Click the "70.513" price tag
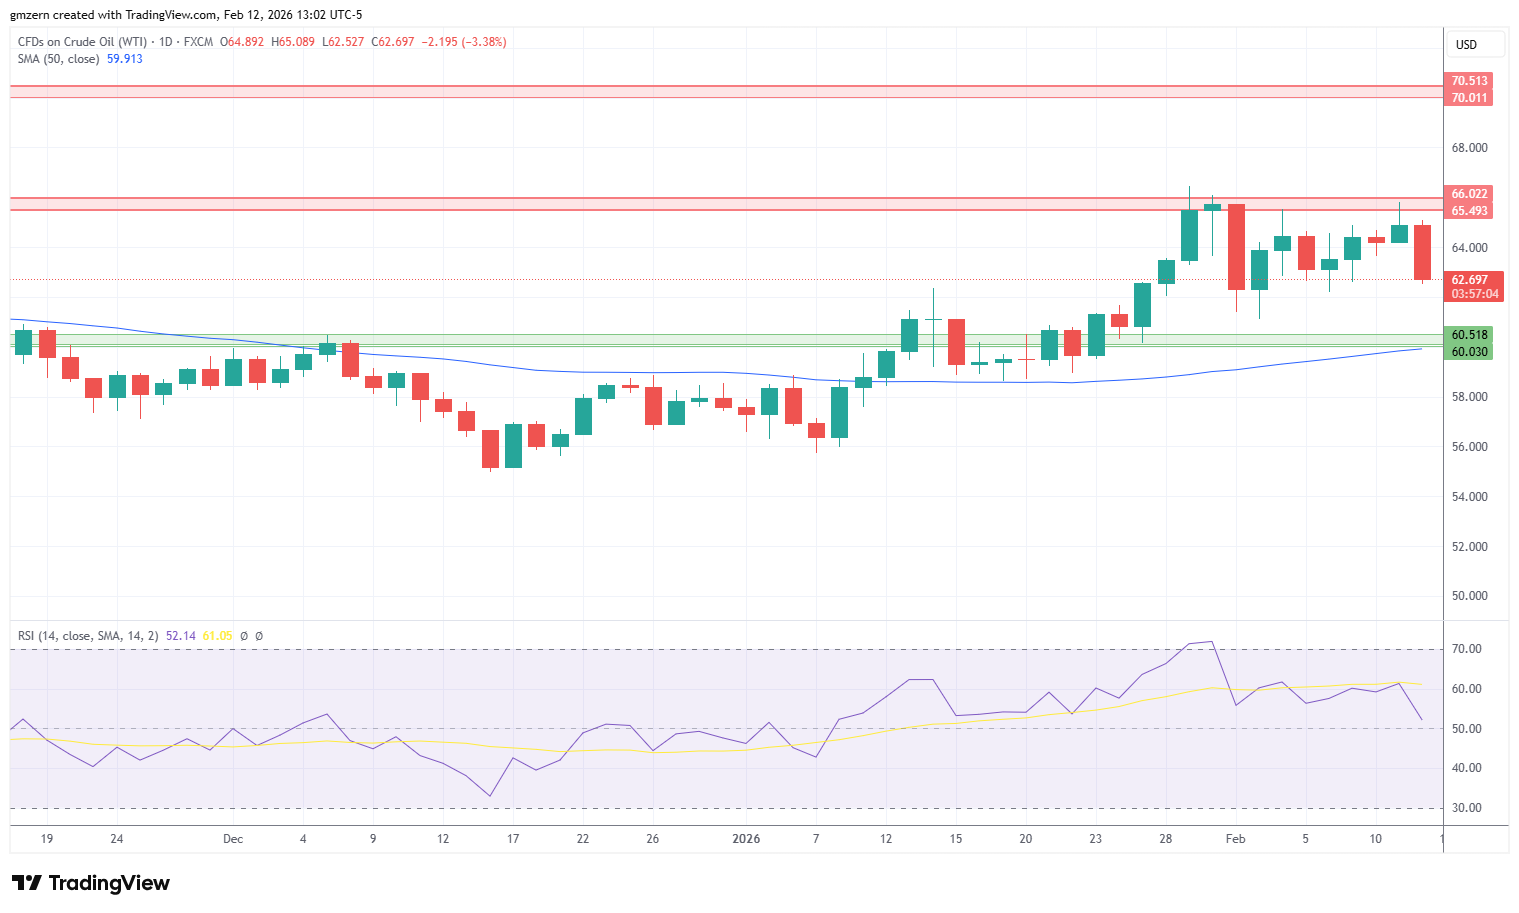Image resolution: width=1519 pixels, height=913 pixels. [1469, 81]
